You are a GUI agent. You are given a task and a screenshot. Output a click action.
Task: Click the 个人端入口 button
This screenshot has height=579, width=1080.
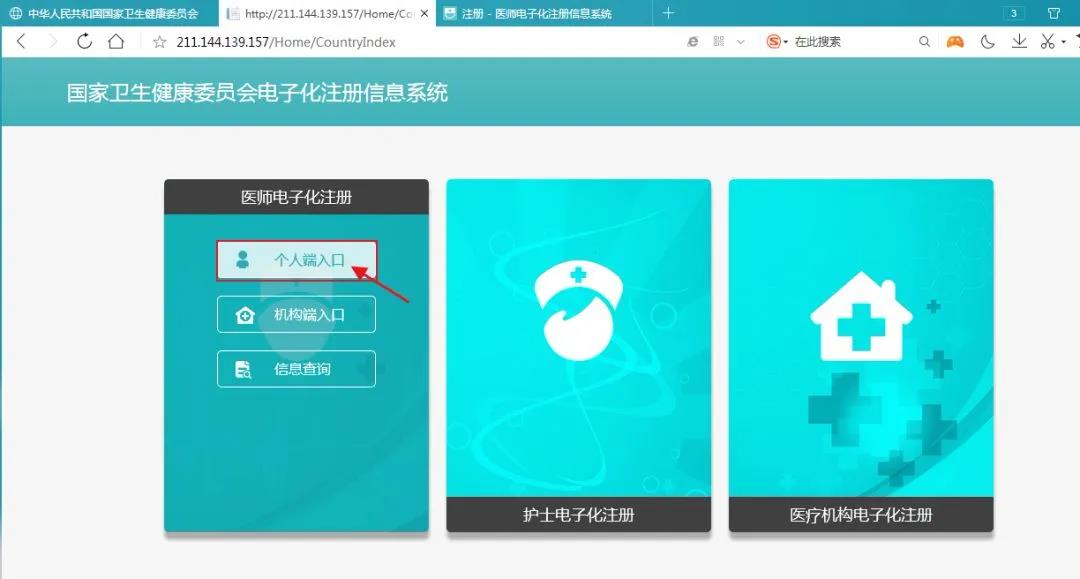tap(296, 260)
